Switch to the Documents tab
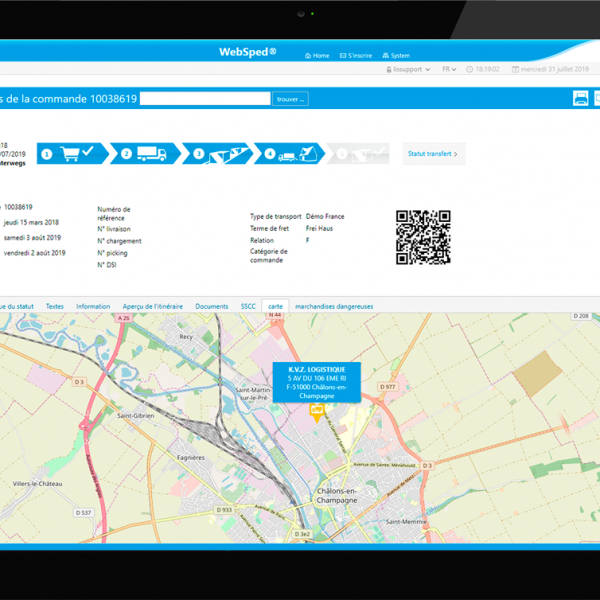 212,306
